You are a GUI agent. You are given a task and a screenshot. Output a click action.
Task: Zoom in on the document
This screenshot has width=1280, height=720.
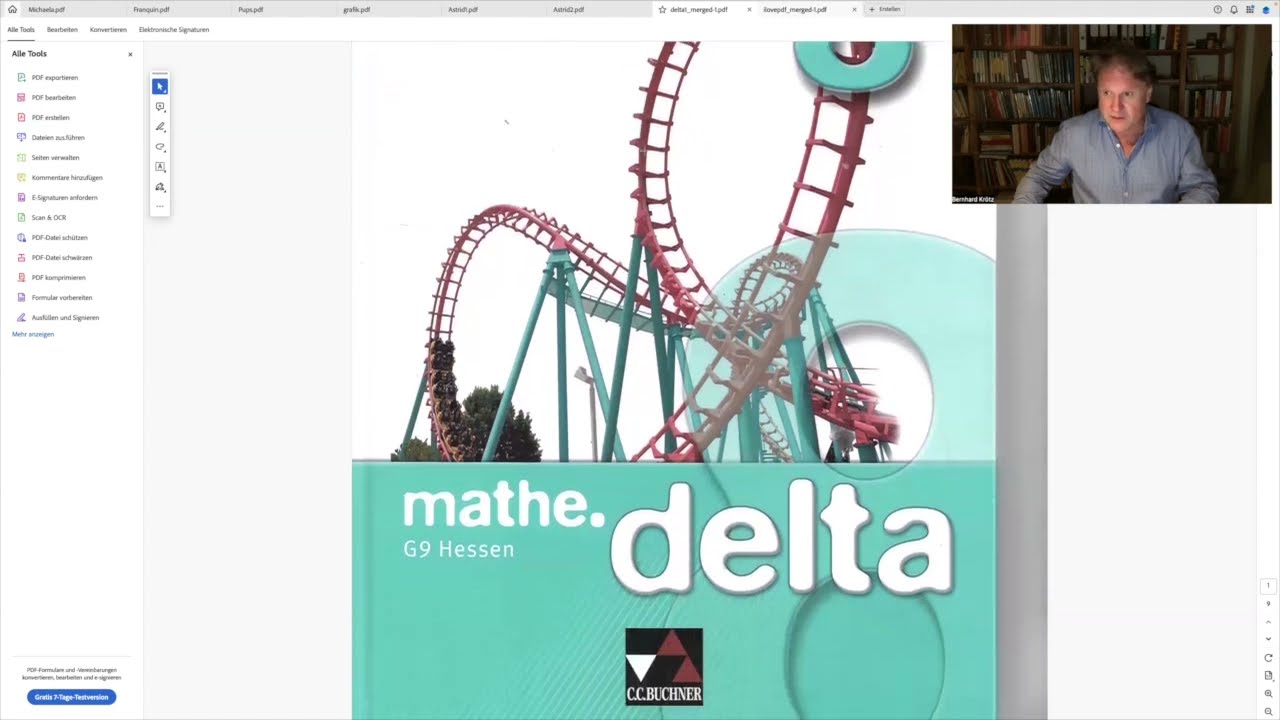coord(1268,693)
